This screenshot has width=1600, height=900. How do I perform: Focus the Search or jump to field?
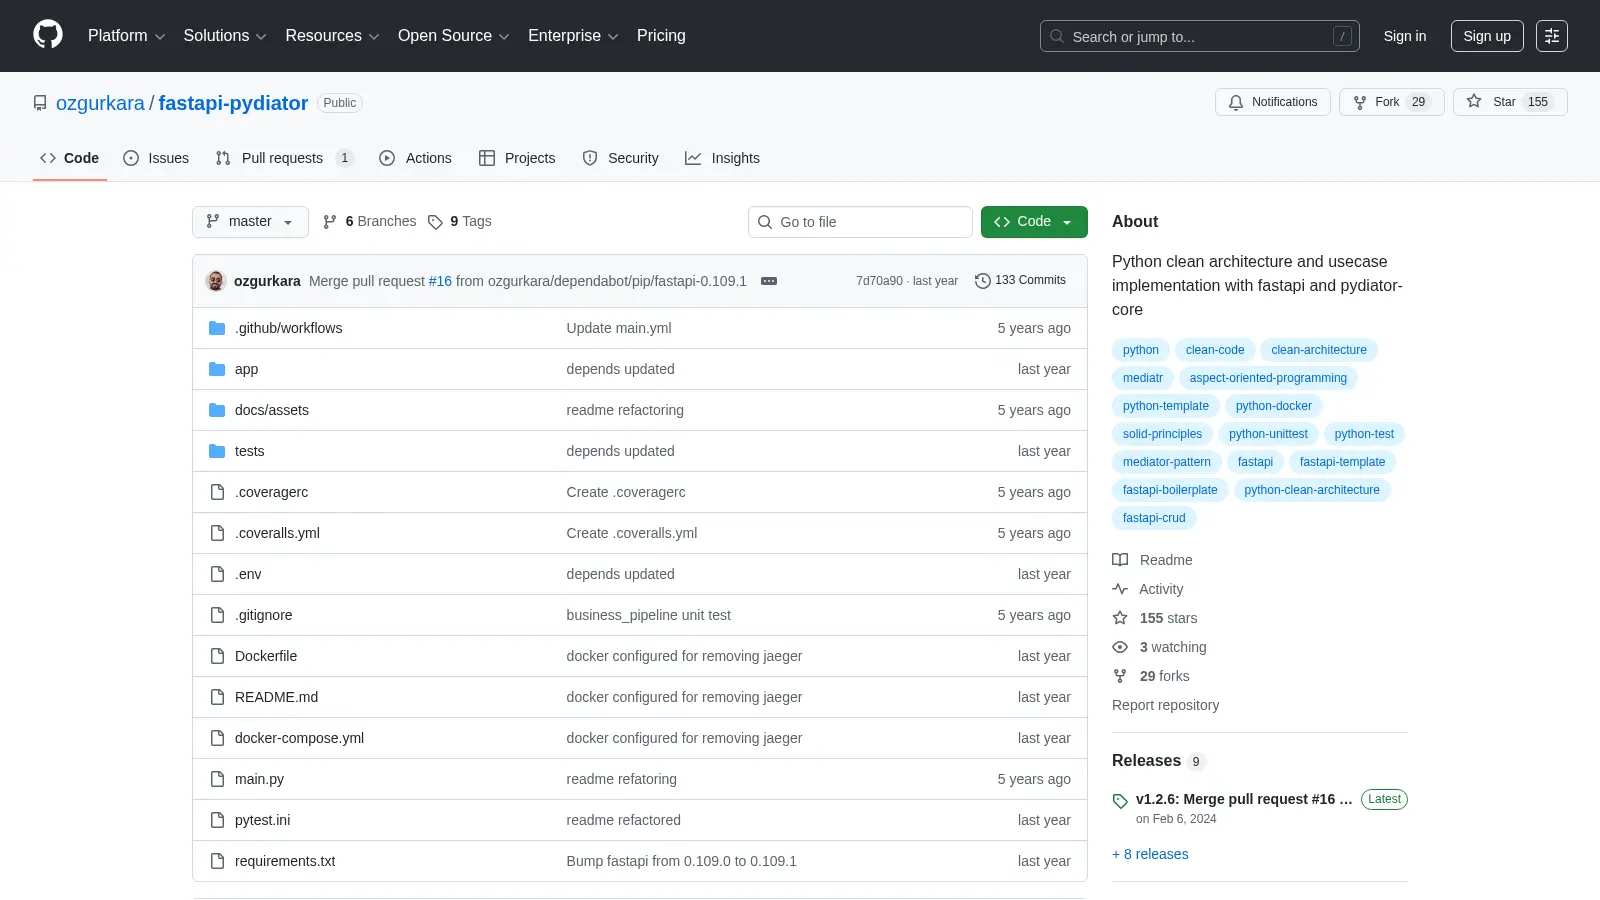point(1200,36)
